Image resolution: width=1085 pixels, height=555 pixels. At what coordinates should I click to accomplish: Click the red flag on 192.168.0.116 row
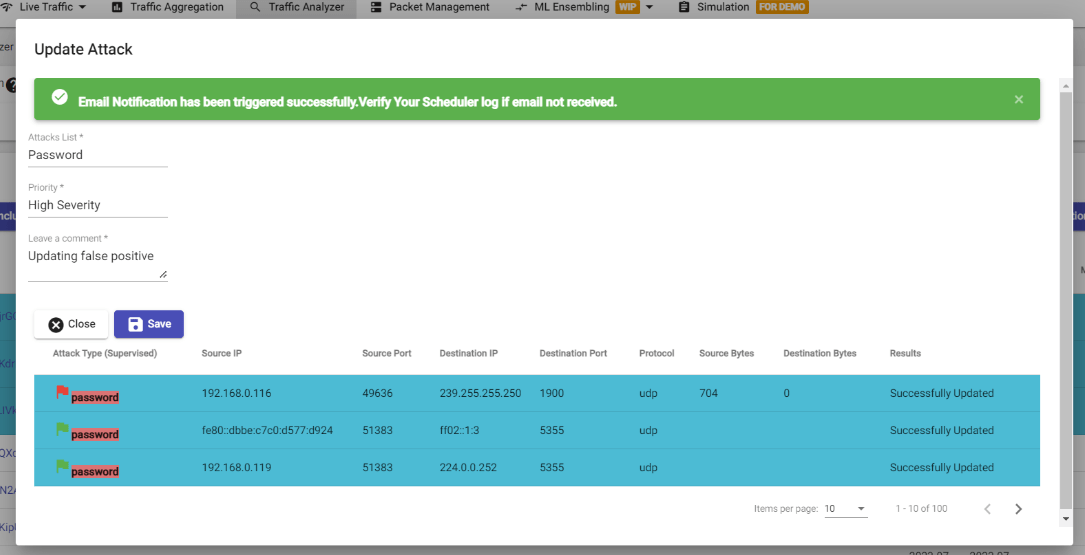tap(62, 392)
